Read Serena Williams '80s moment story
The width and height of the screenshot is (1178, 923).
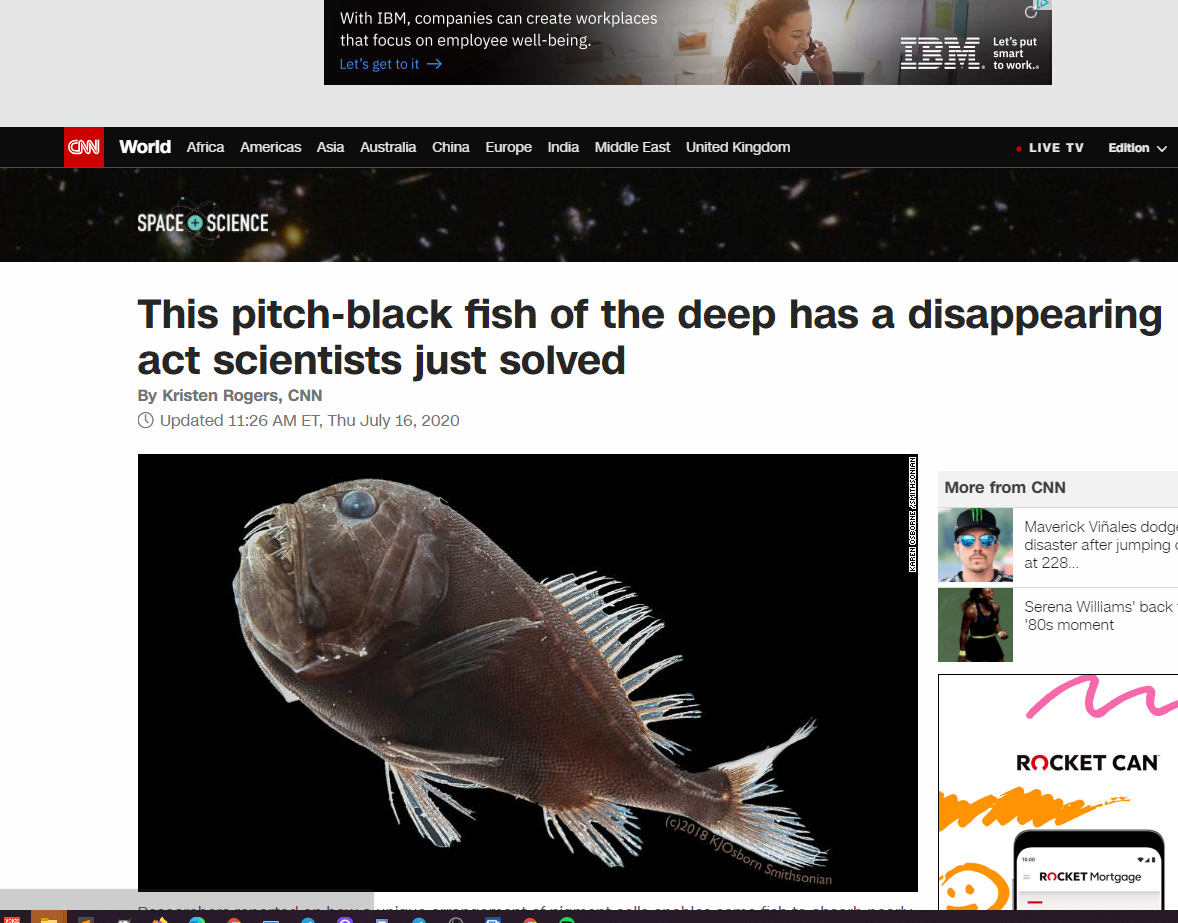(x=1100, y=616)
